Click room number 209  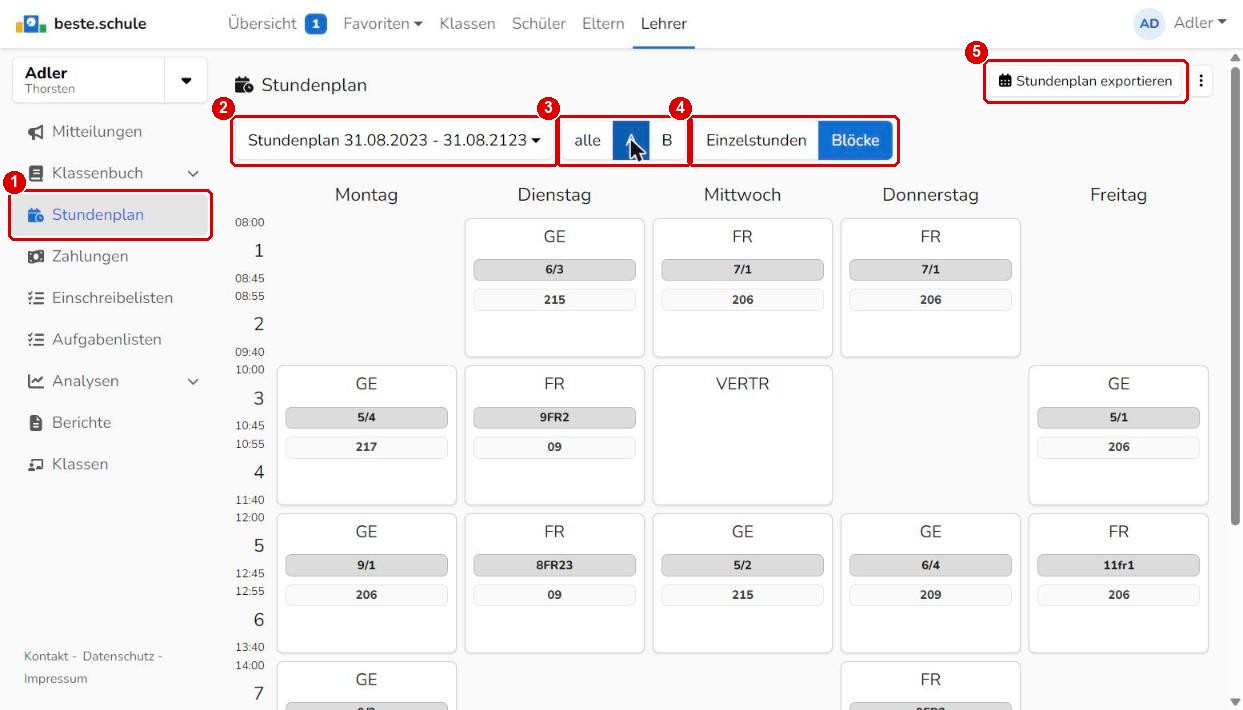coord(930,595)
